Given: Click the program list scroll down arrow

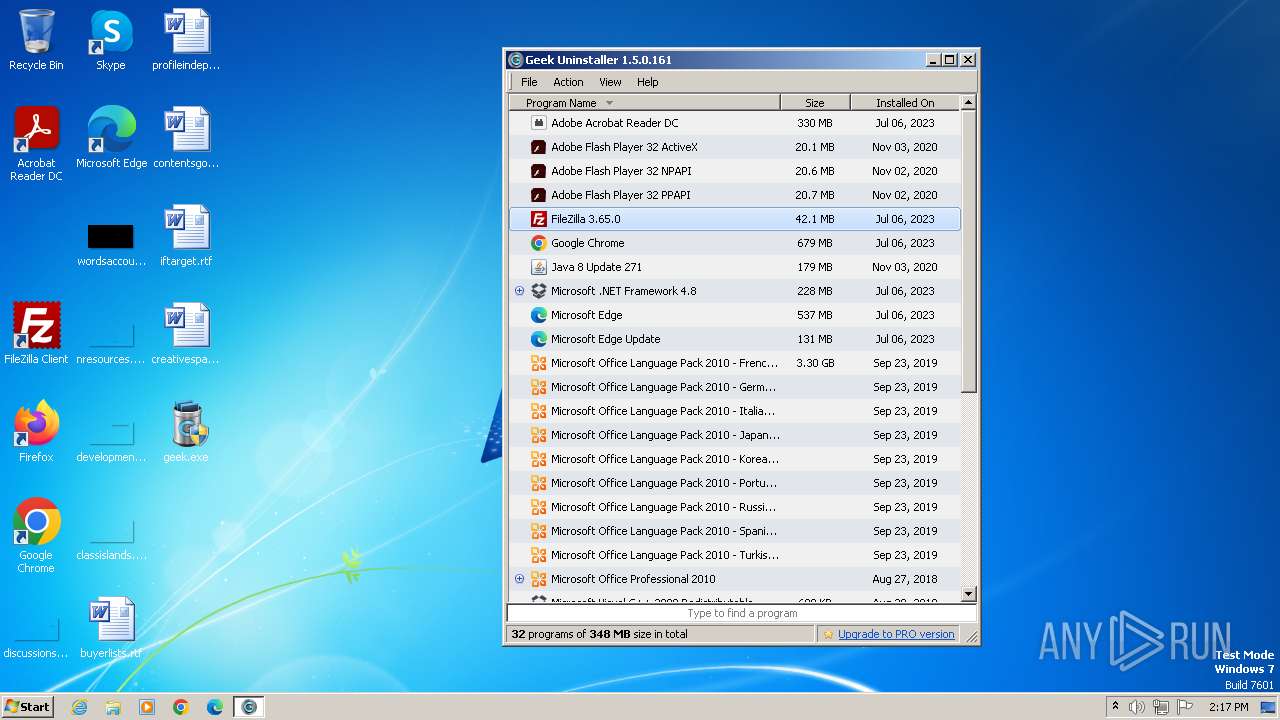Looking at the screenshot, I should 968,594.
